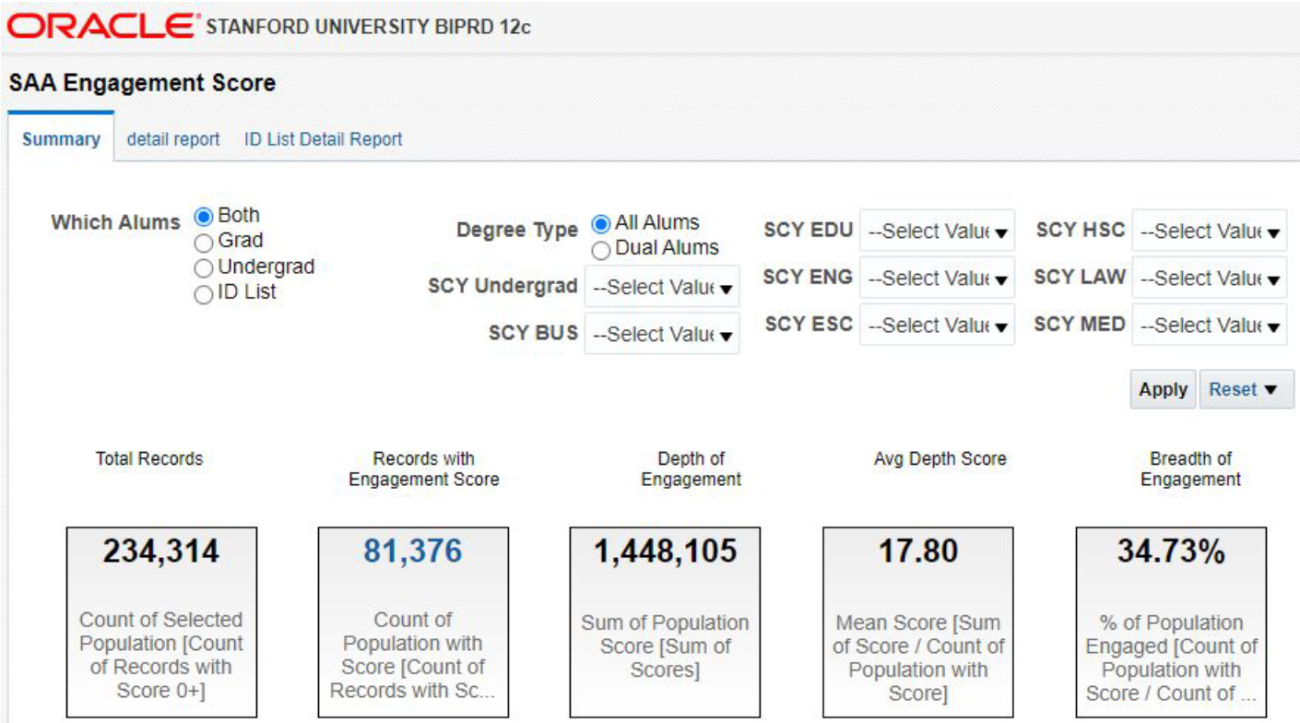Select the ID List radio option
Screen dimensions: 1300x723
204,294
